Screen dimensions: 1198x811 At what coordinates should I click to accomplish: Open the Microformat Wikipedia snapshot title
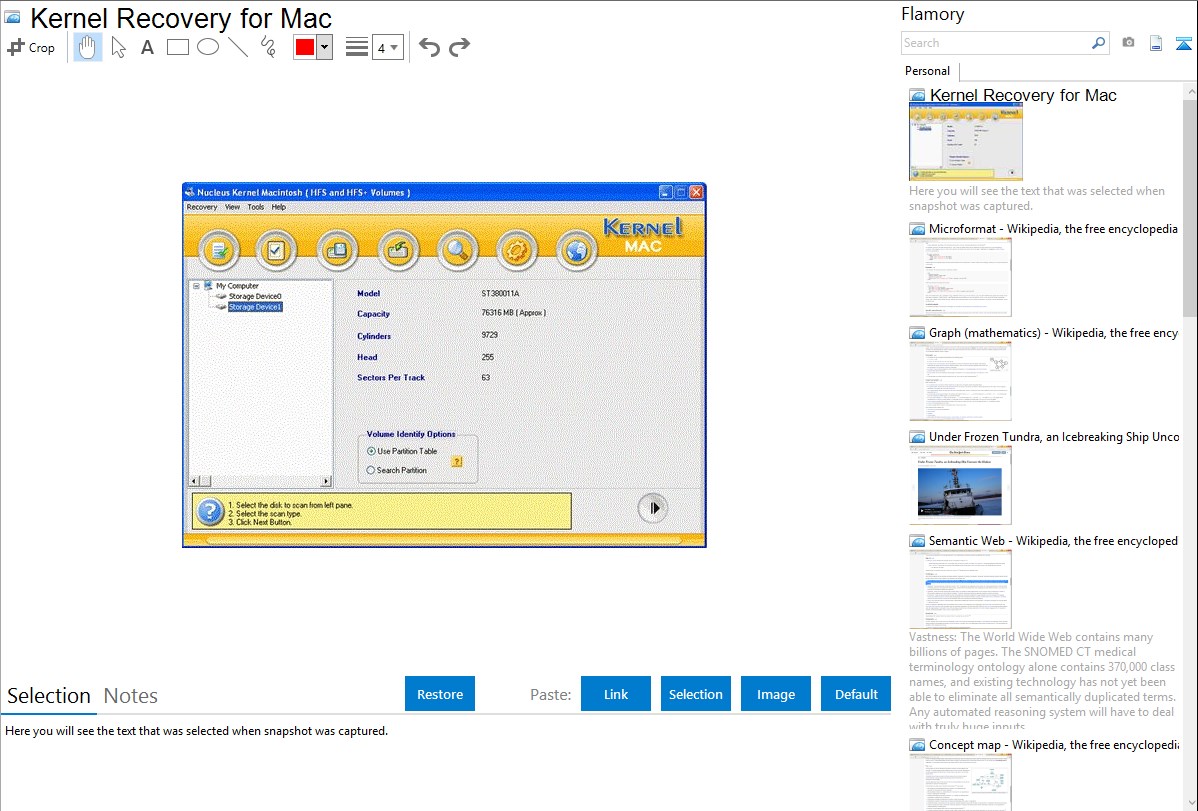click(x=1053, y=229)
